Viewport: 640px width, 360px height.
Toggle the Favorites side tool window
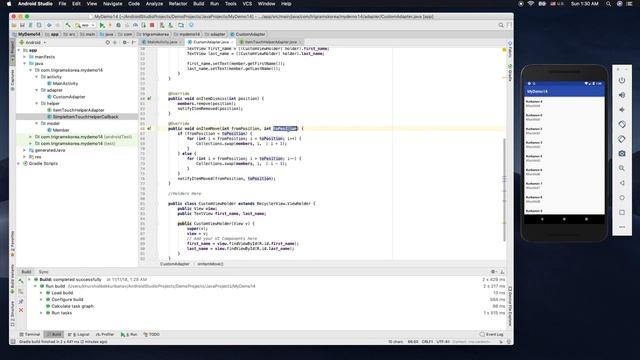coord(12,244)
